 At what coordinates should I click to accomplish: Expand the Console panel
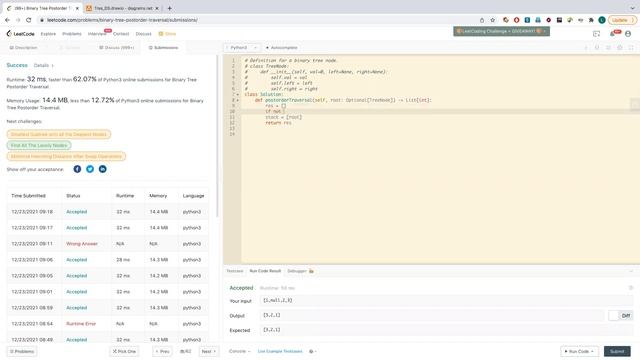(x=240, y=351)
